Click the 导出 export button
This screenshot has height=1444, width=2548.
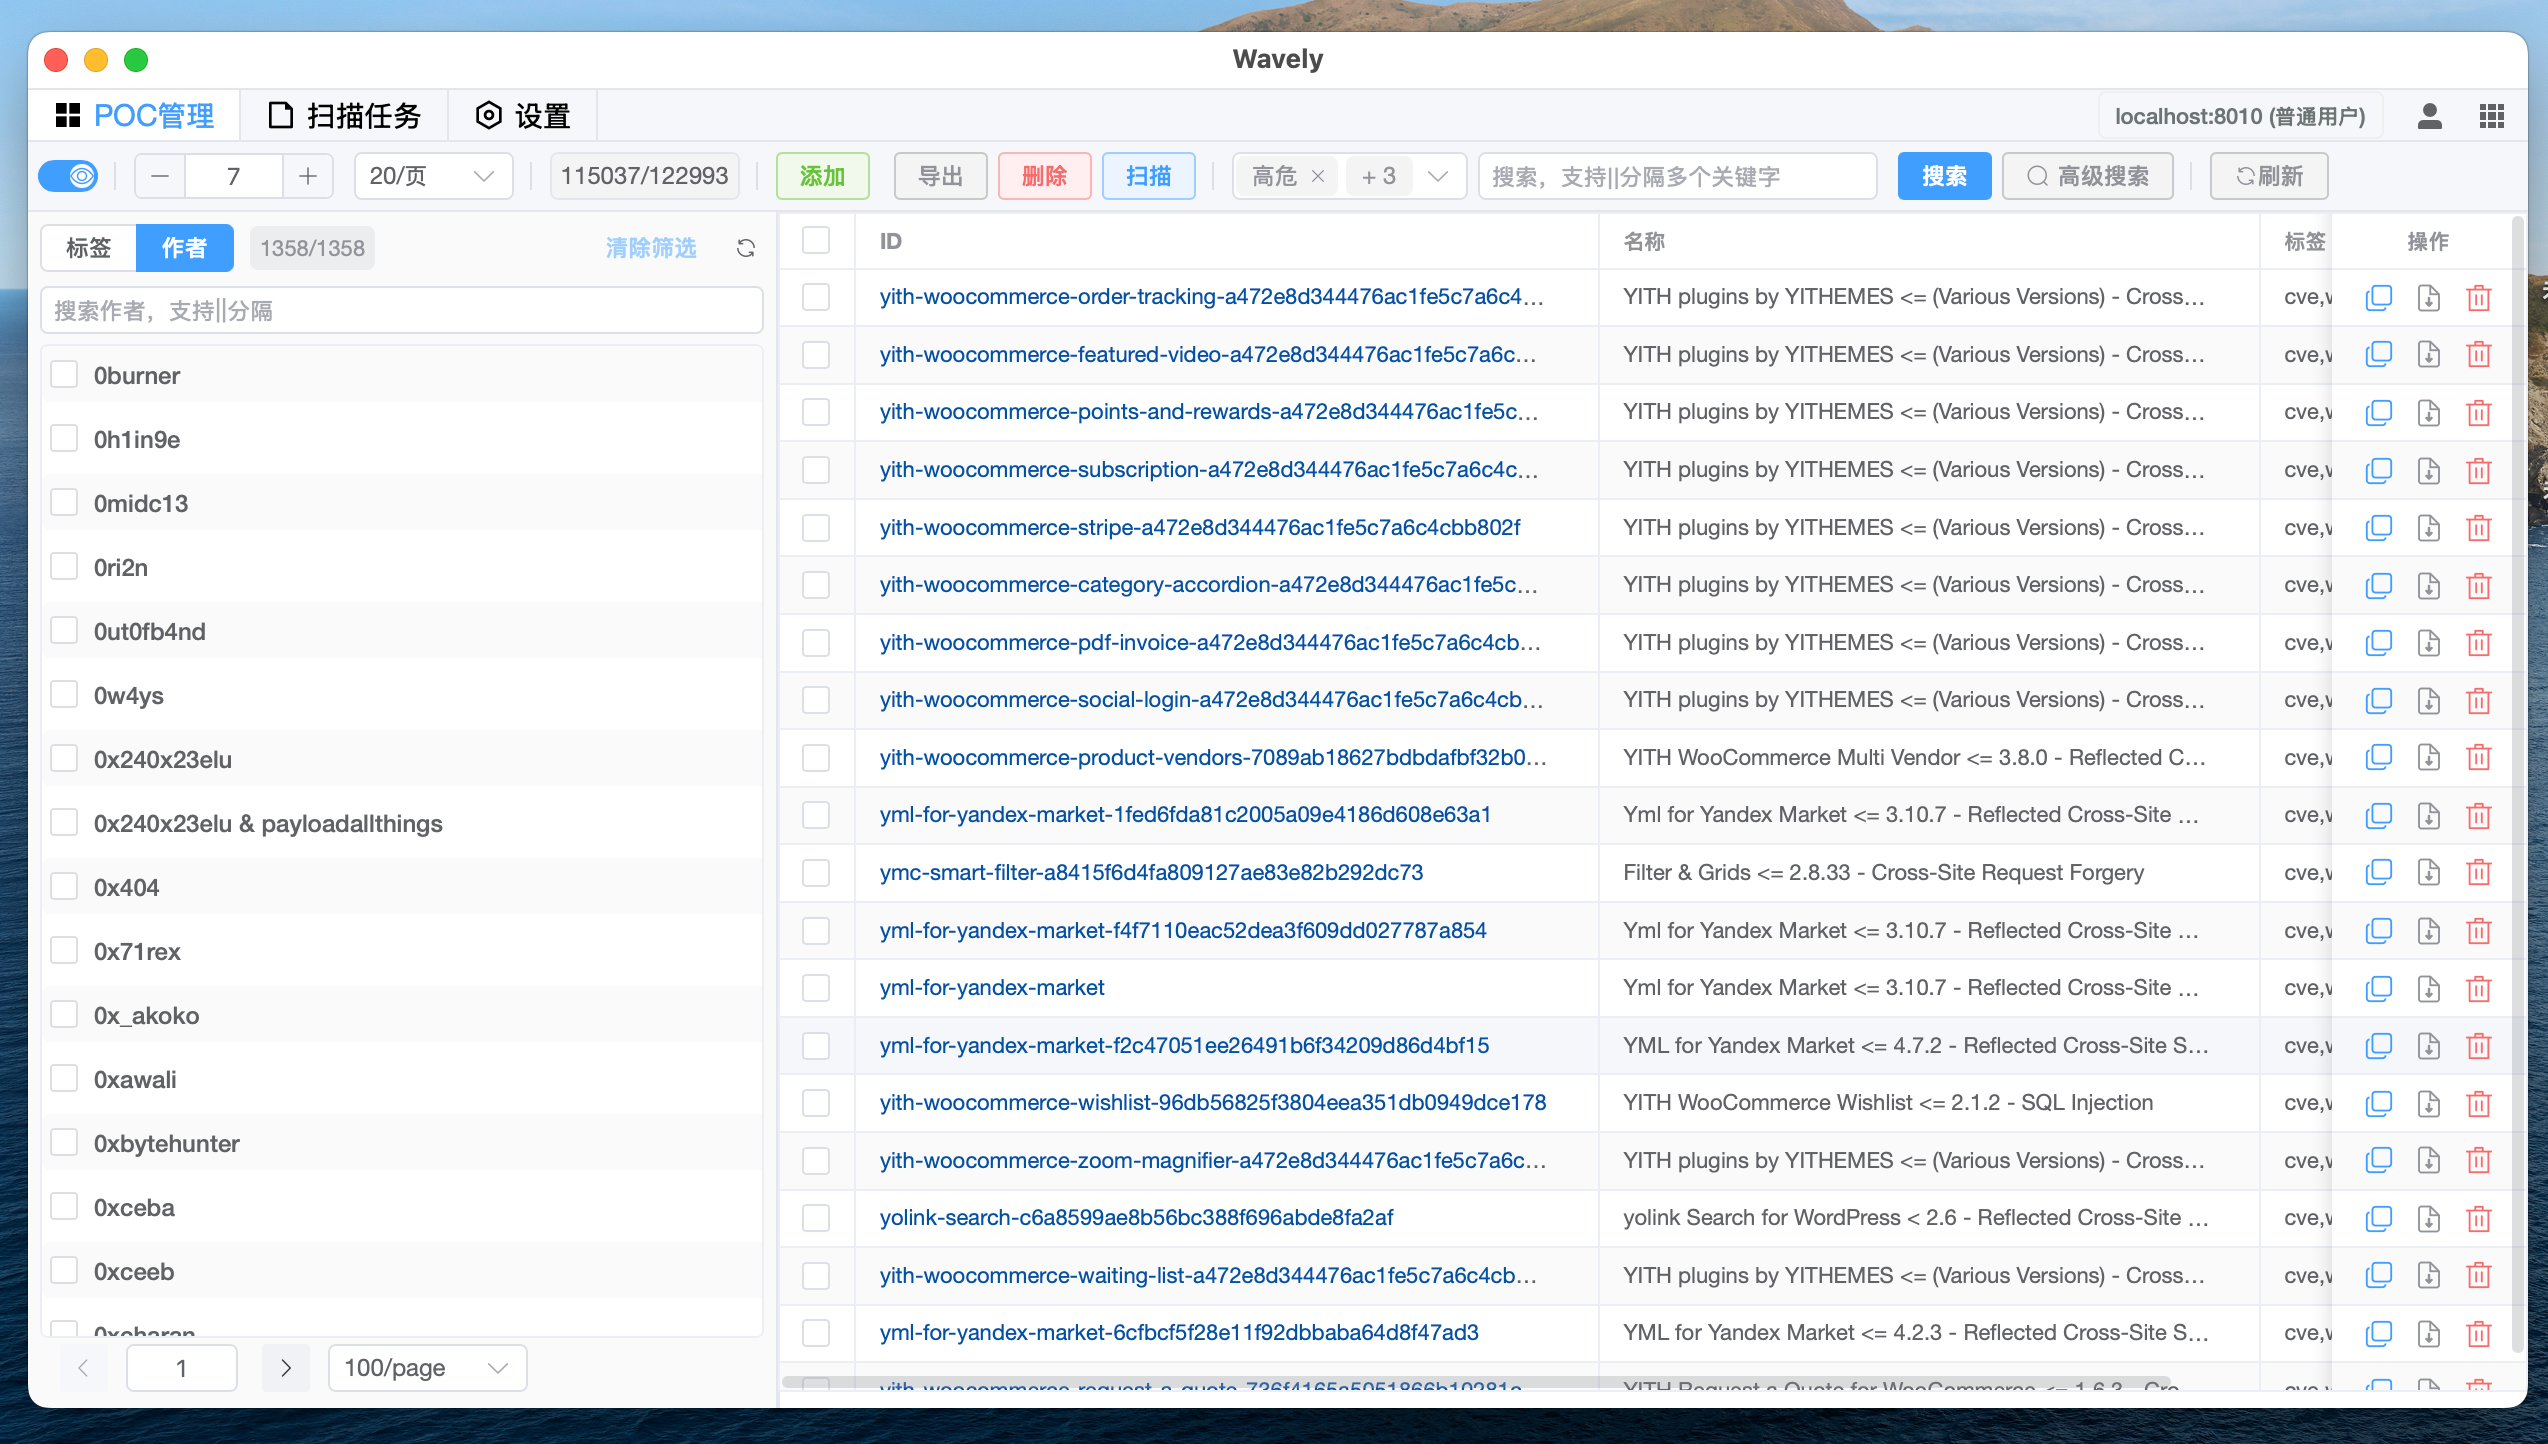point(941,176)
